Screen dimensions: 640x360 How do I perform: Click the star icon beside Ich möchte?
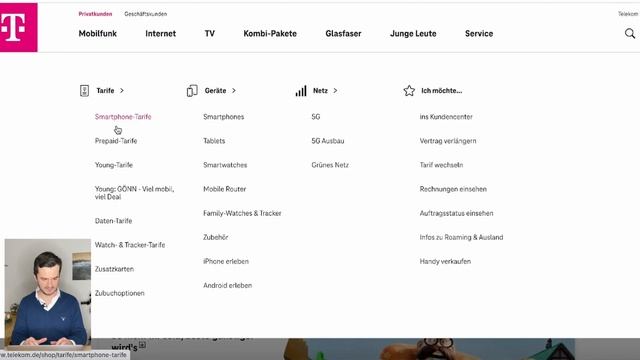409,91
